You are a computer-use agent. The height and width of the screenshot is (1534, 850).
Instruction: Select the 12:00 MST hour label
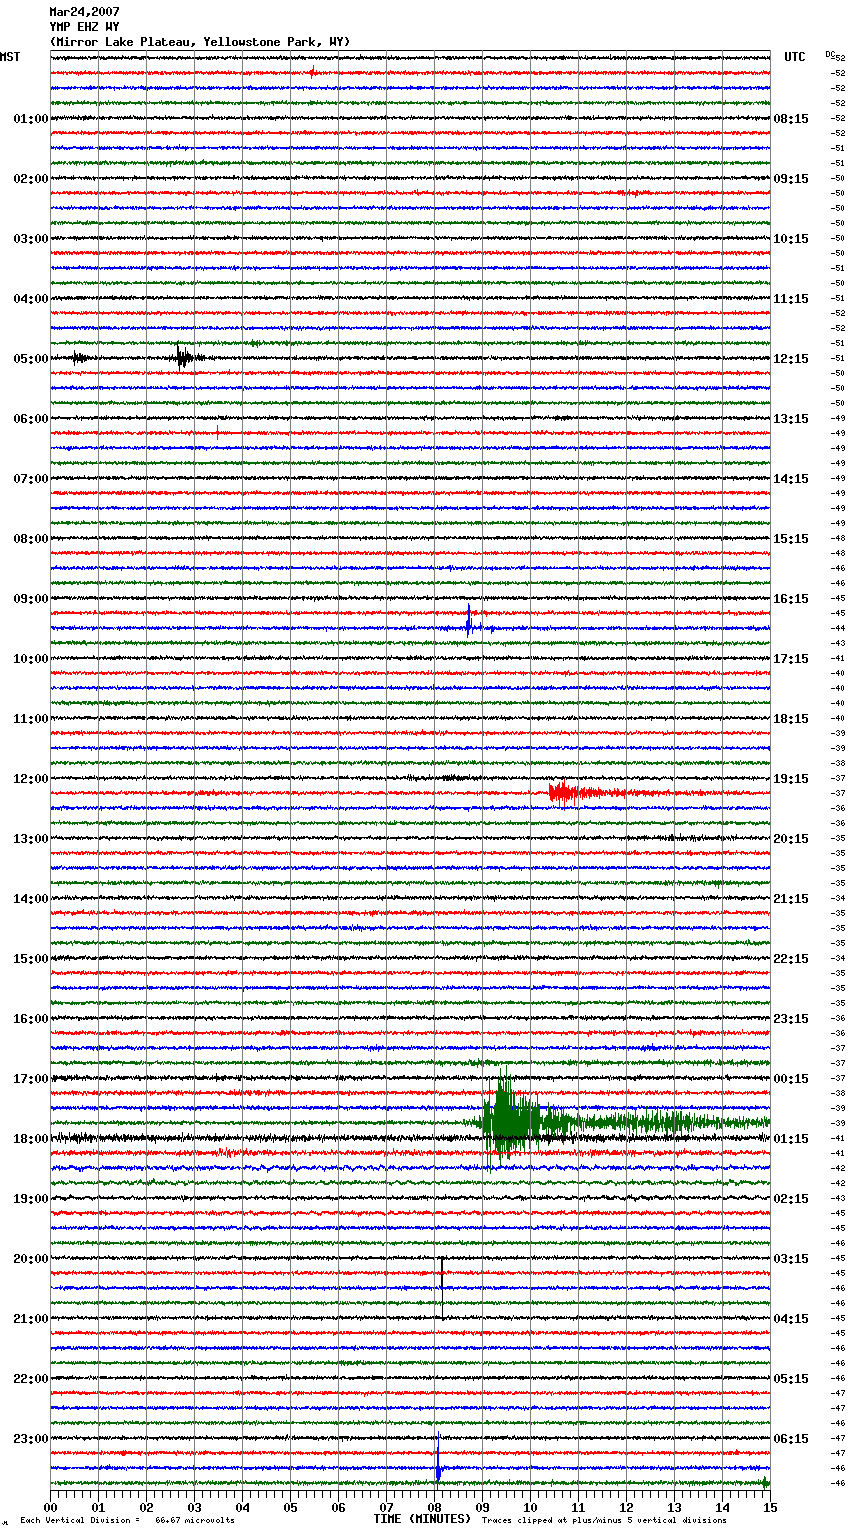(31, 779)
